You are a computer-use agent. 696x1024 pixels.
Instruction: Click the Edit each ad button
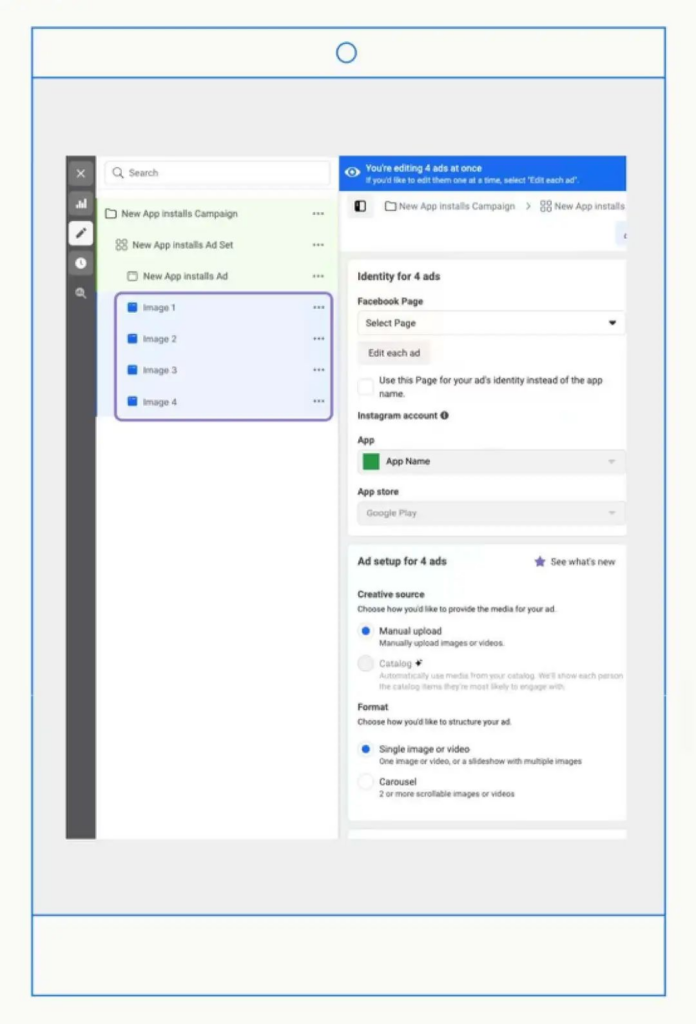[x=394, y=353]
